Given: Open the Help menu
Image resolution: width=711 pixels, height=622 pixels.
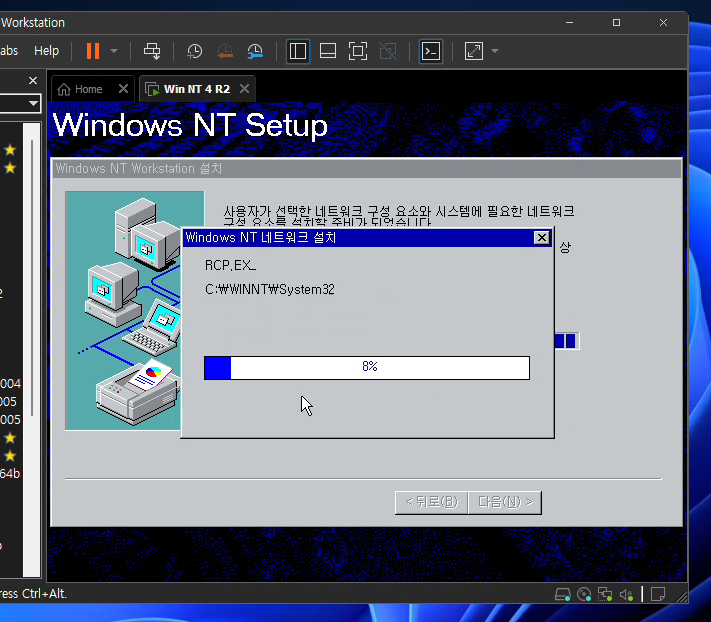Looking at the screenshot, I should (x=47, y=51).
